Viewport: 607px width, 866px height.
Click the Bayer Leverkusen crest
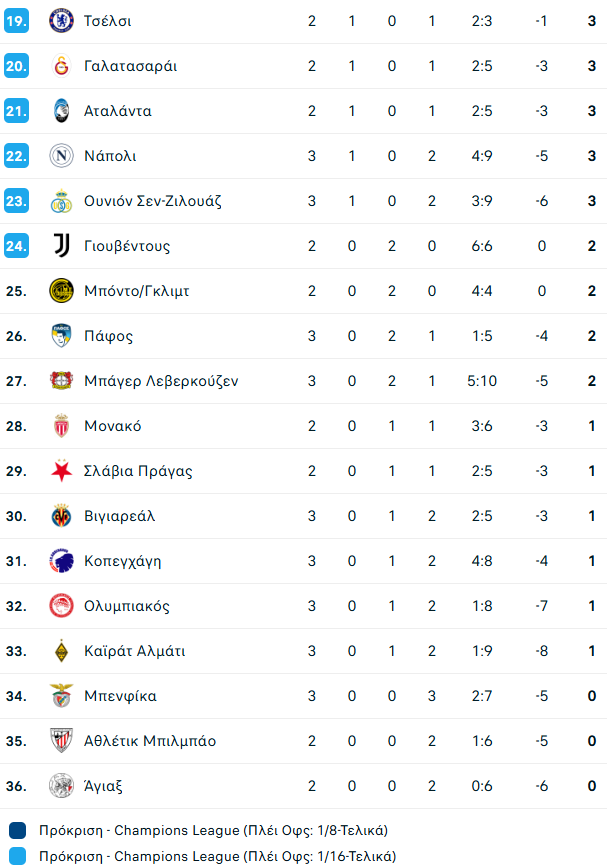click(61, 381)
